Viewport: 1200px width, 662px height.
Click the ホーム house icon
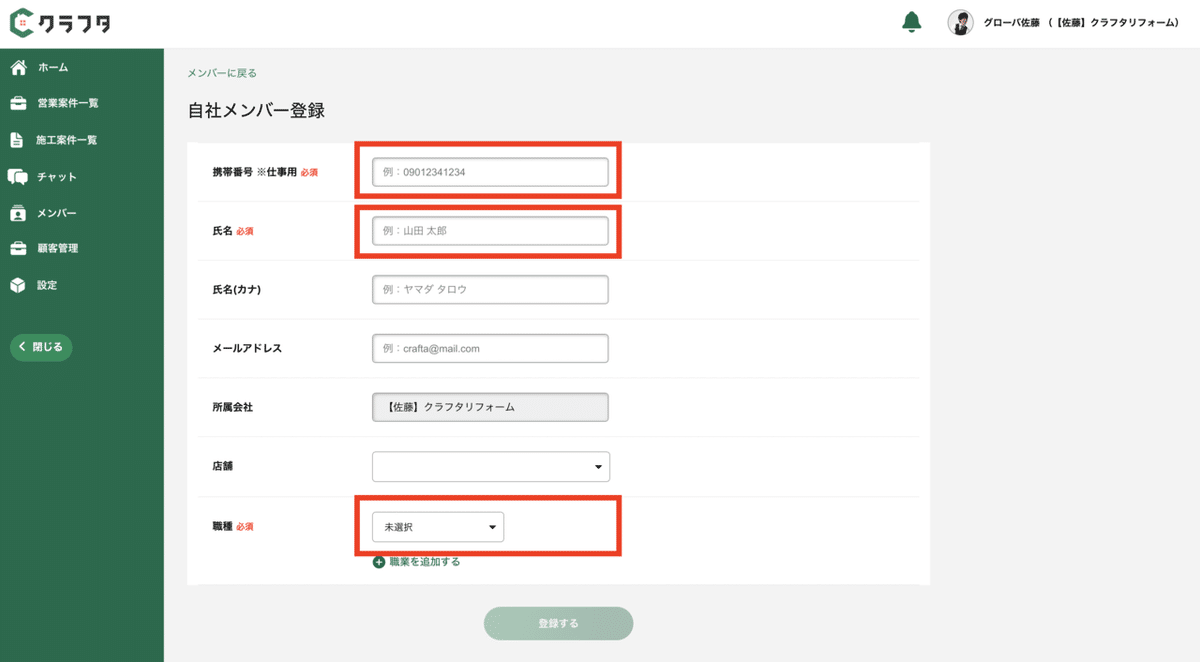[18, 67]
